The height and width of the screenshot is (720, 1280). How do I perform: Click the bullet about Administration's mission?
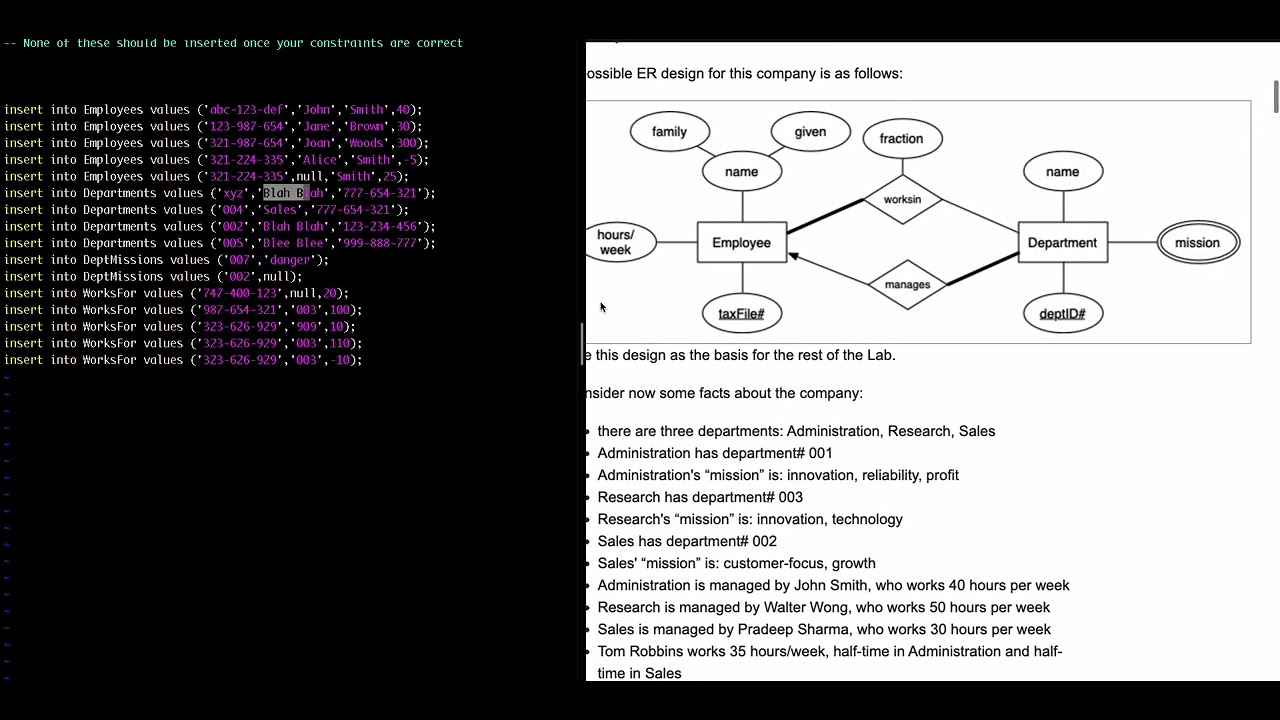[778, 475]
